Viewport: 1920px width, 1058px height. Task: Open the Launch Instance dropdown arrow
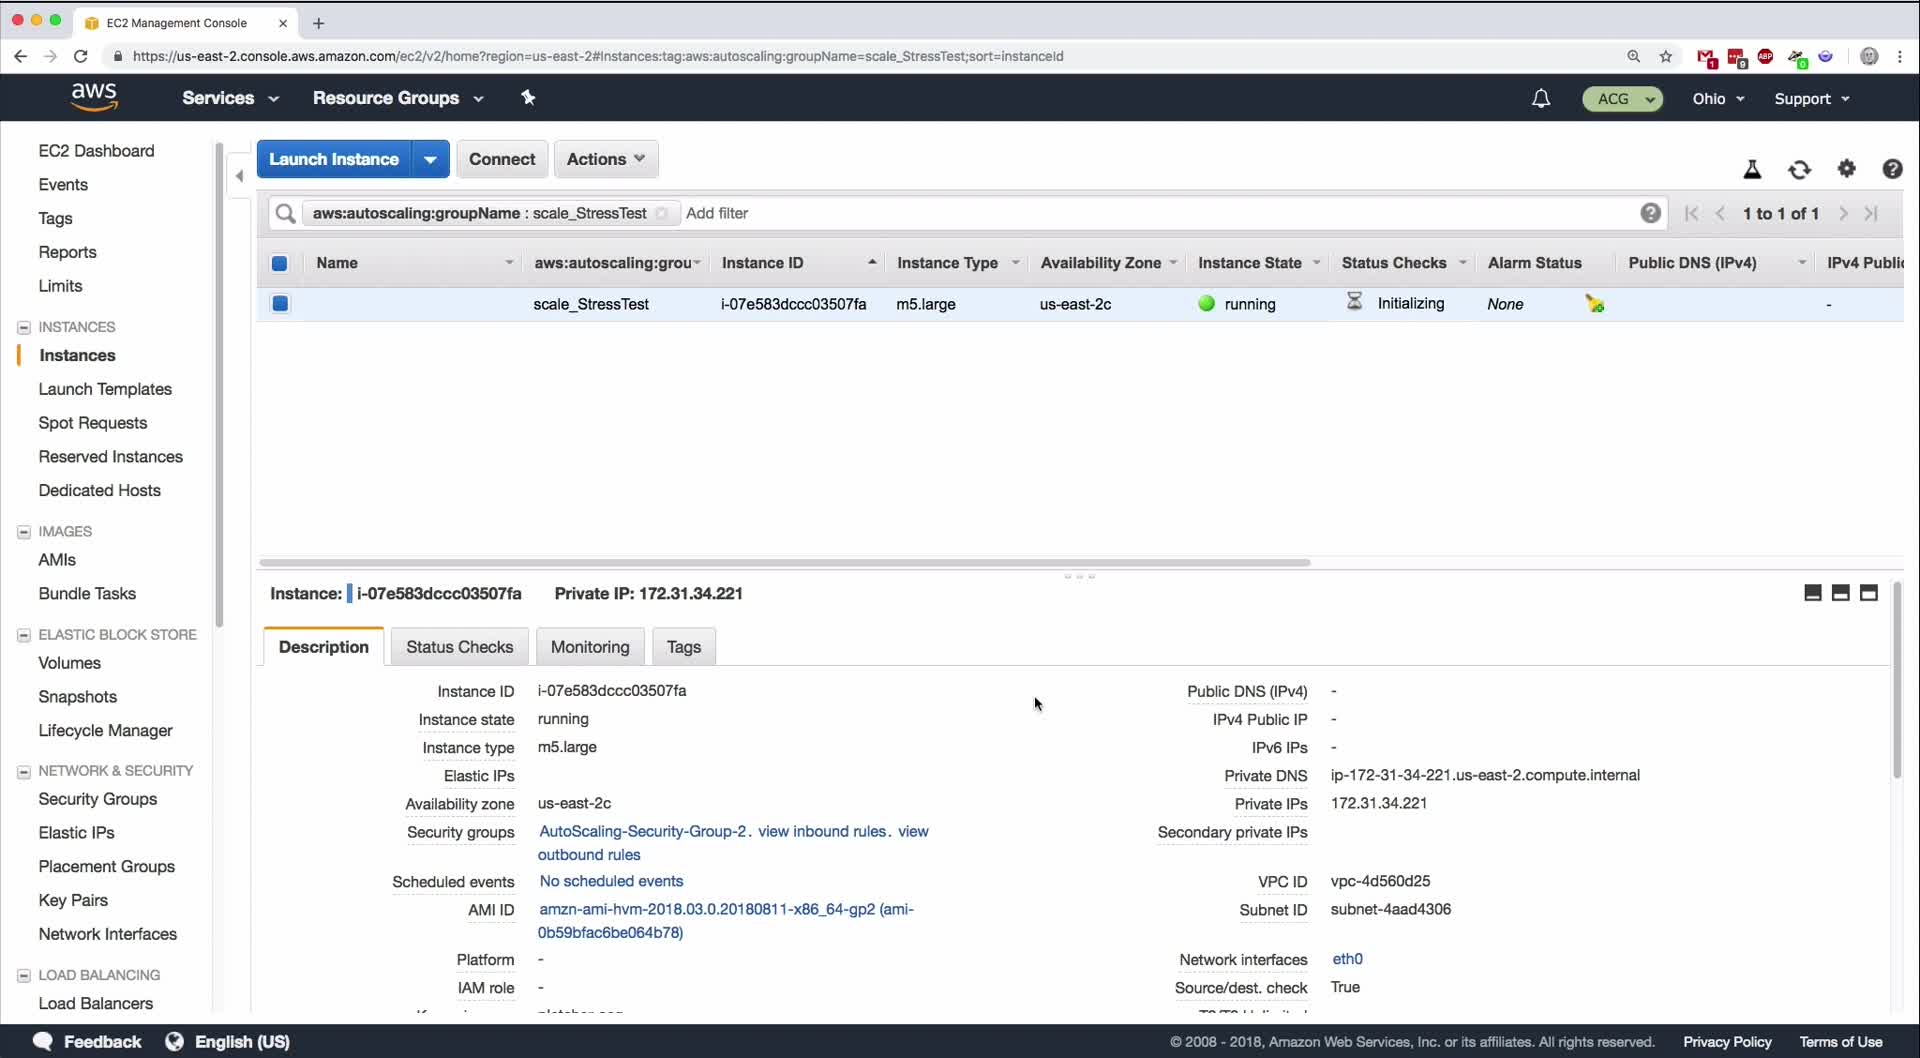[430, 159]
